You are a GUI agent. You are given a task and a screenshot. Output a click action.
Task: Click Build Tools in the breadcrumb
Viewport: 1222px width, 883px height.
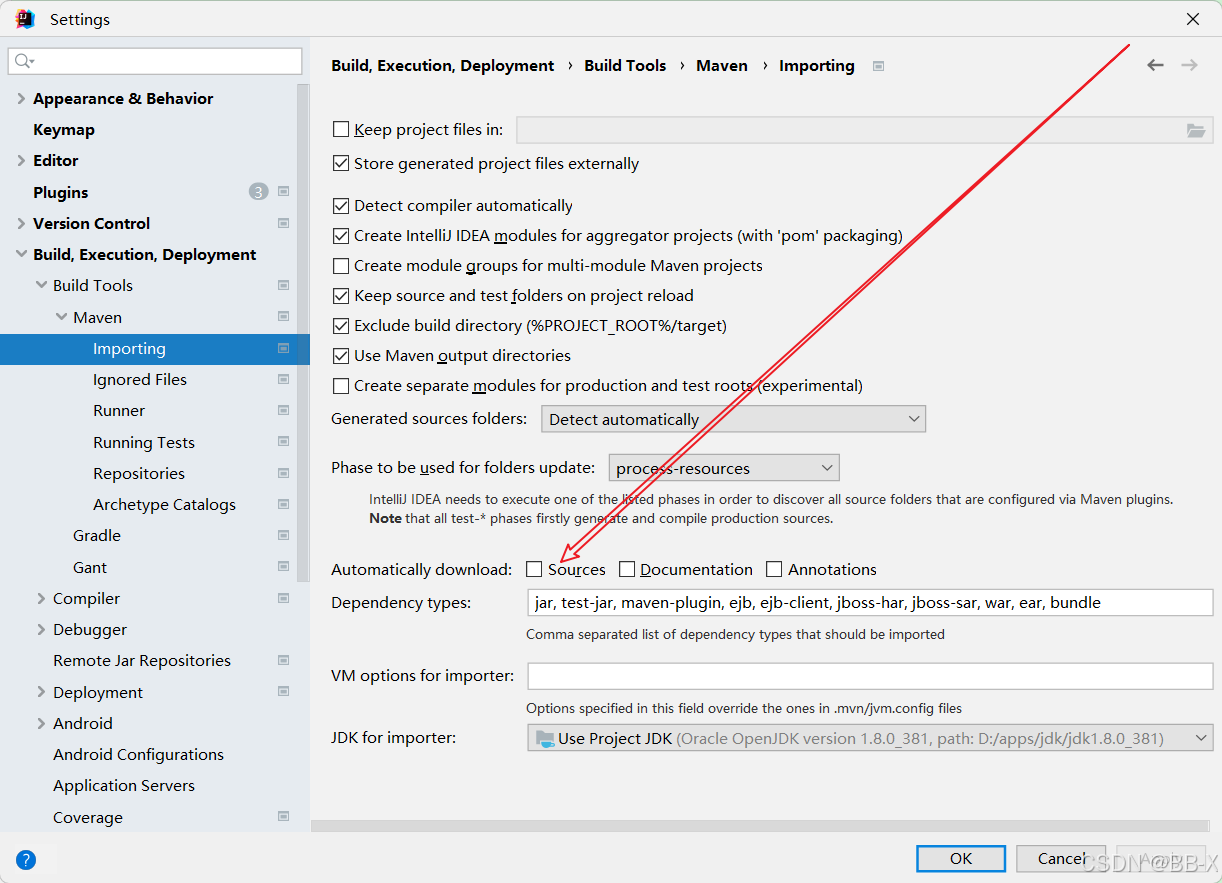[625, 65]
